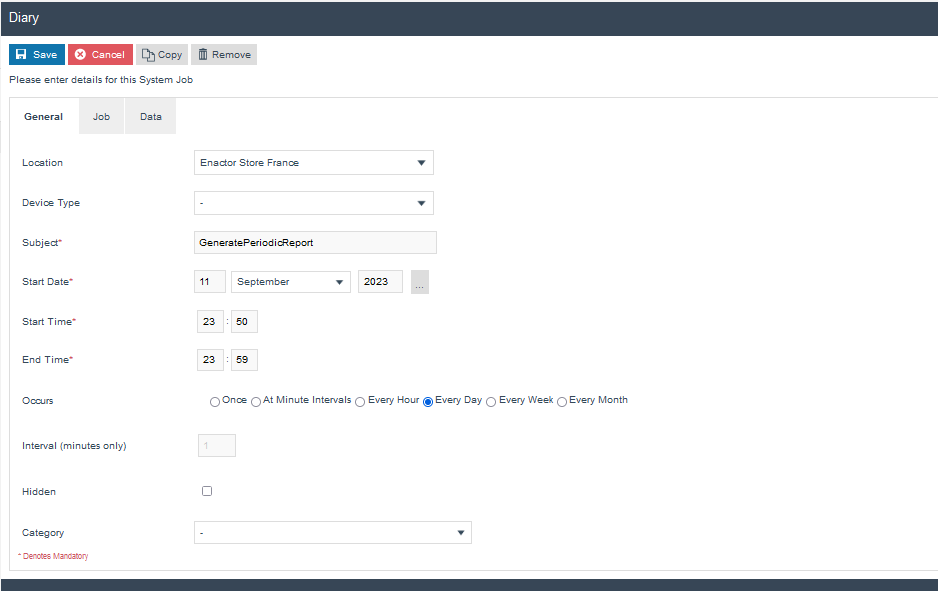Switch to the Job tab
Viewport: 938px width, 591px height.
pos(101,117)
